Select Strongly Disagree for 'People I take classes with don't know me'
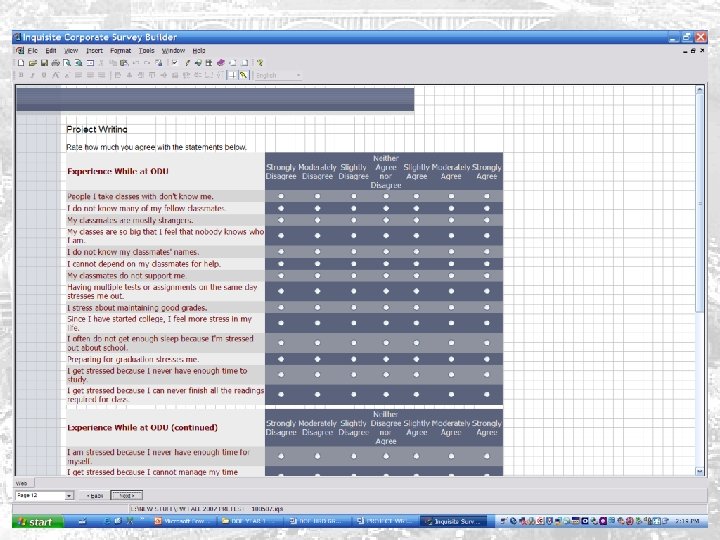The image size is (720, 540). pyautogui.click(x=281, y=196)
